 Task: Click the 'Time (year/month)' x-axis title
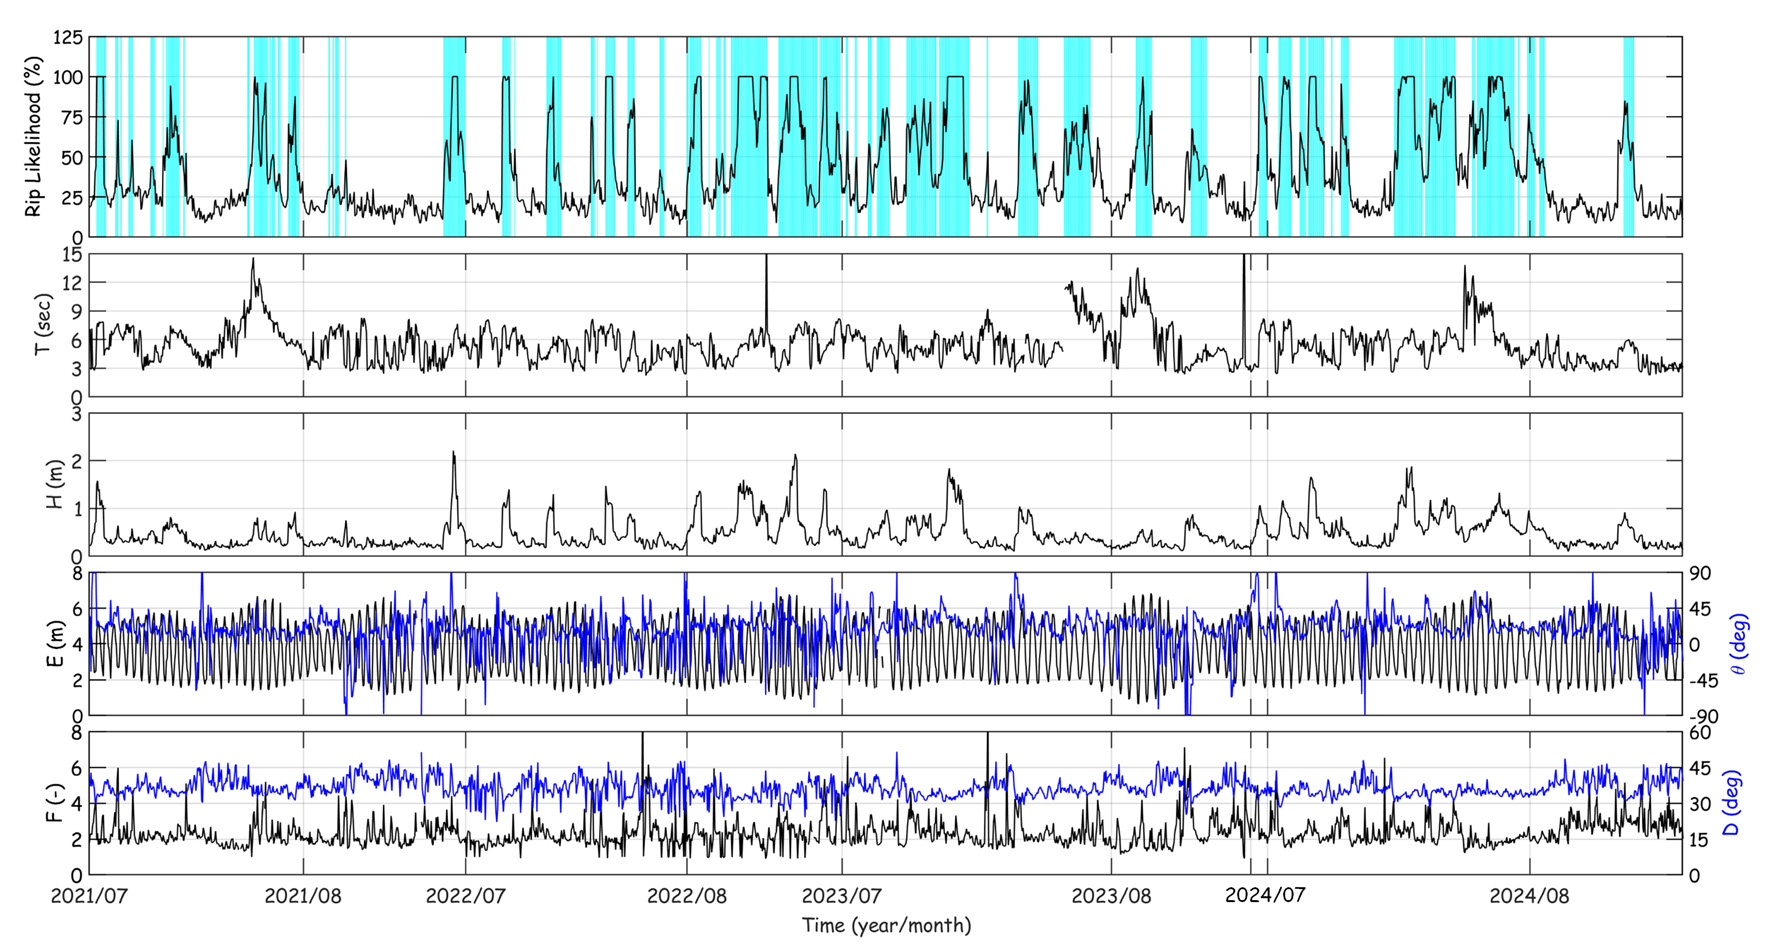click(885, 926)
